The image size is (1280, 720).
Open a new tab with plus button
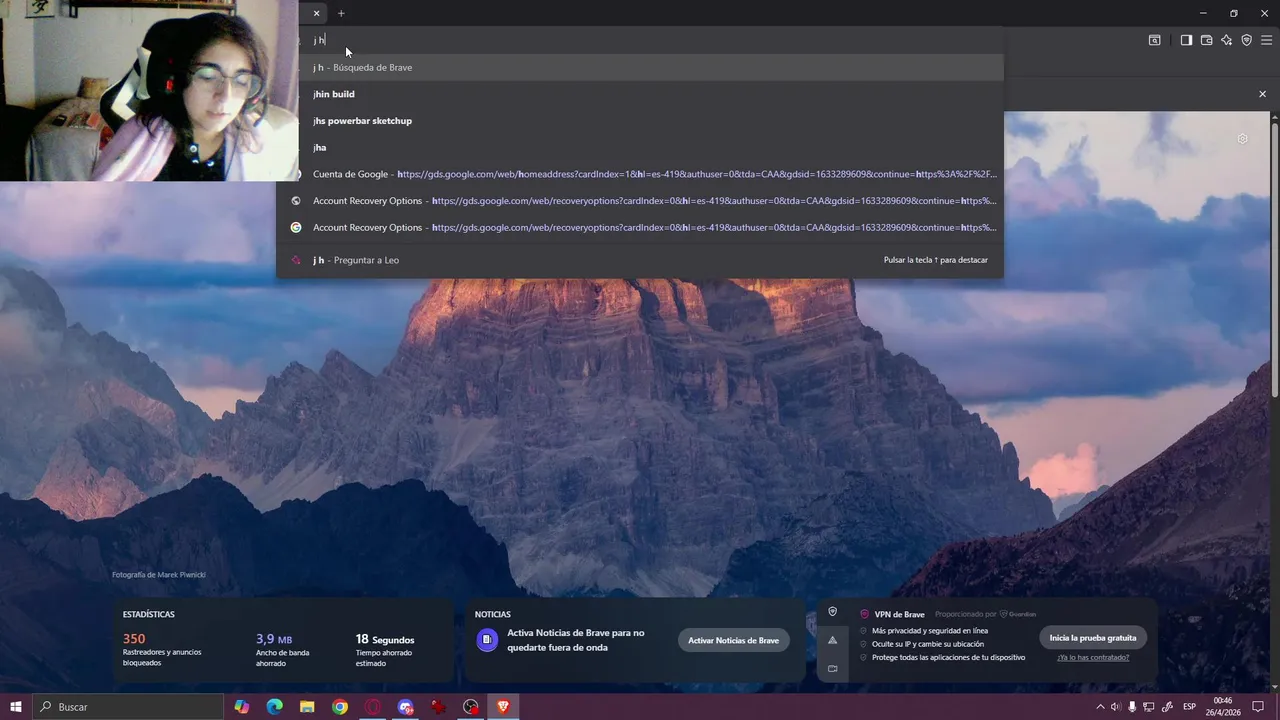(x=341, y=13)
